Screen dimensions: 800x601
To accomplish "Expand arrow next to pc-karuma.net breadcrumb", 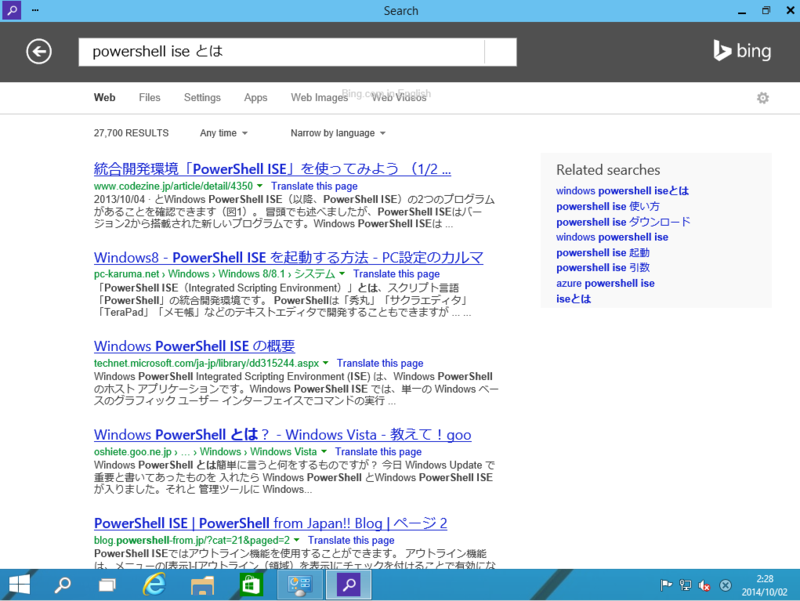I will tap(342, 274).
